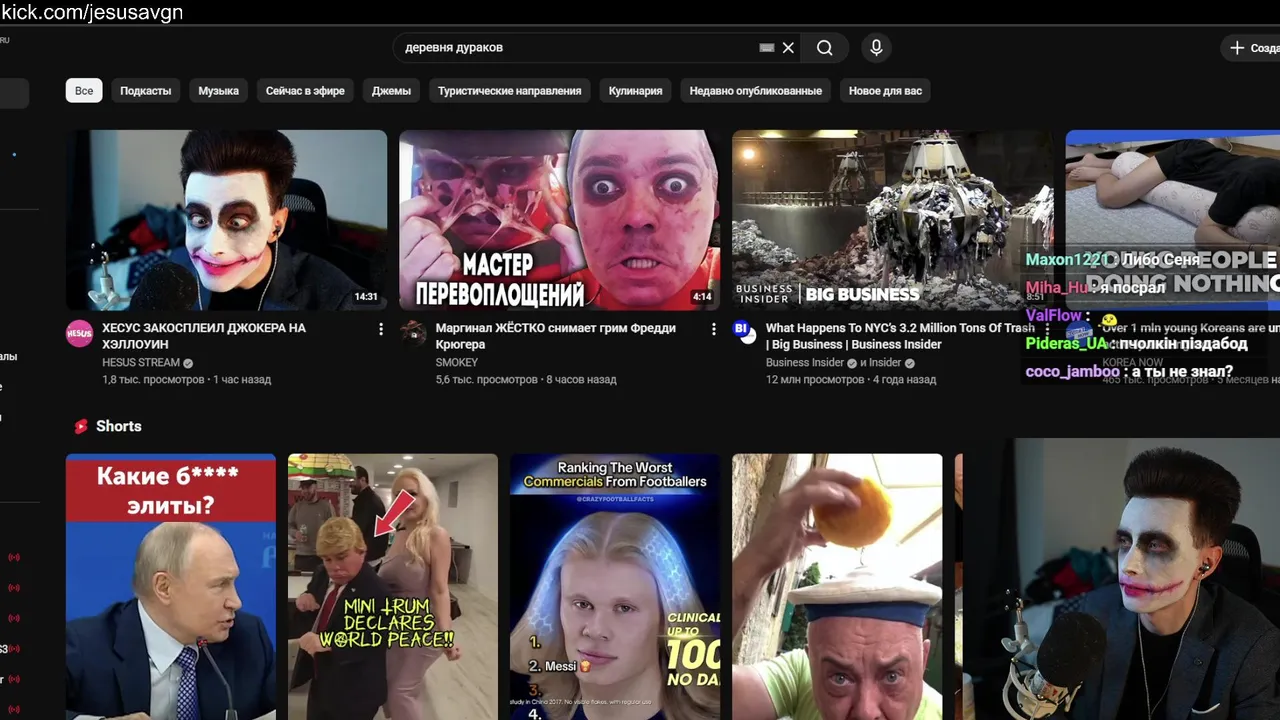1280x720 pixels.
Task: Select the Все filter chip
Action: coord(84,91)
